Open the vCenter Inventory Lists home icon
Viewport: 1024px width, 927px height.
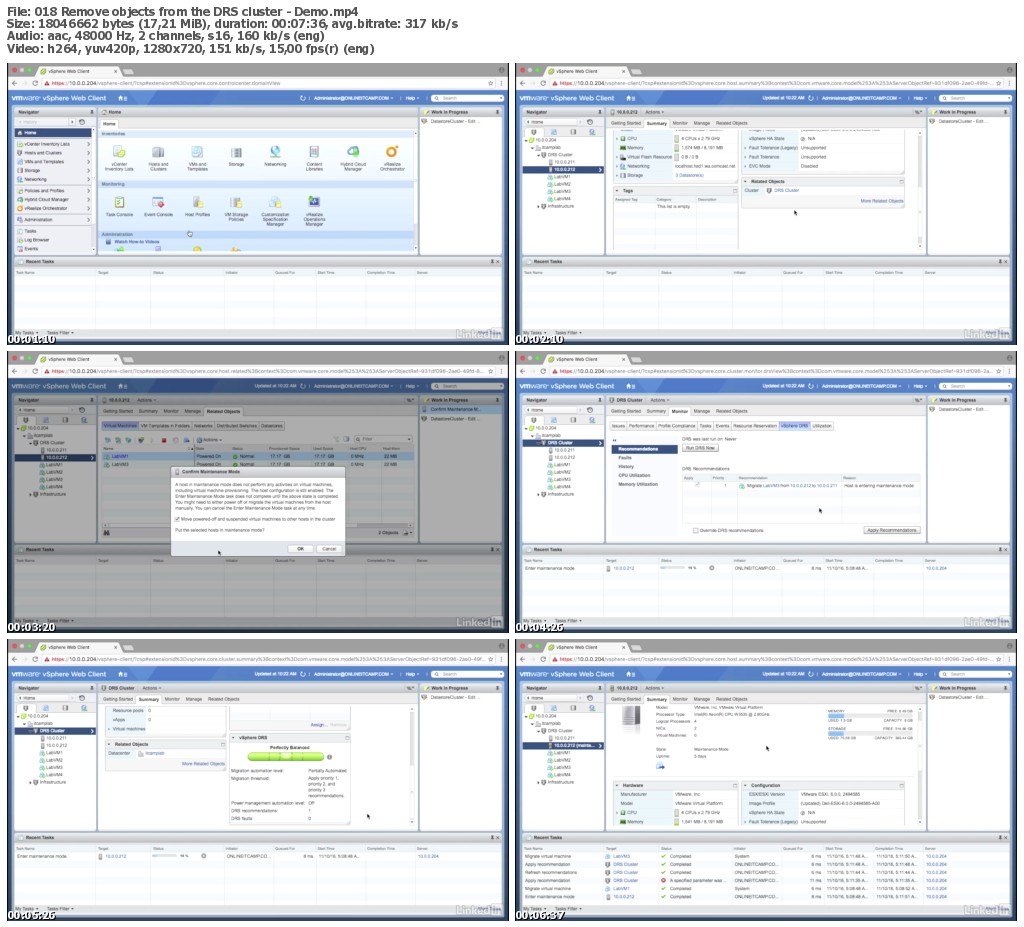coord(119,154)
